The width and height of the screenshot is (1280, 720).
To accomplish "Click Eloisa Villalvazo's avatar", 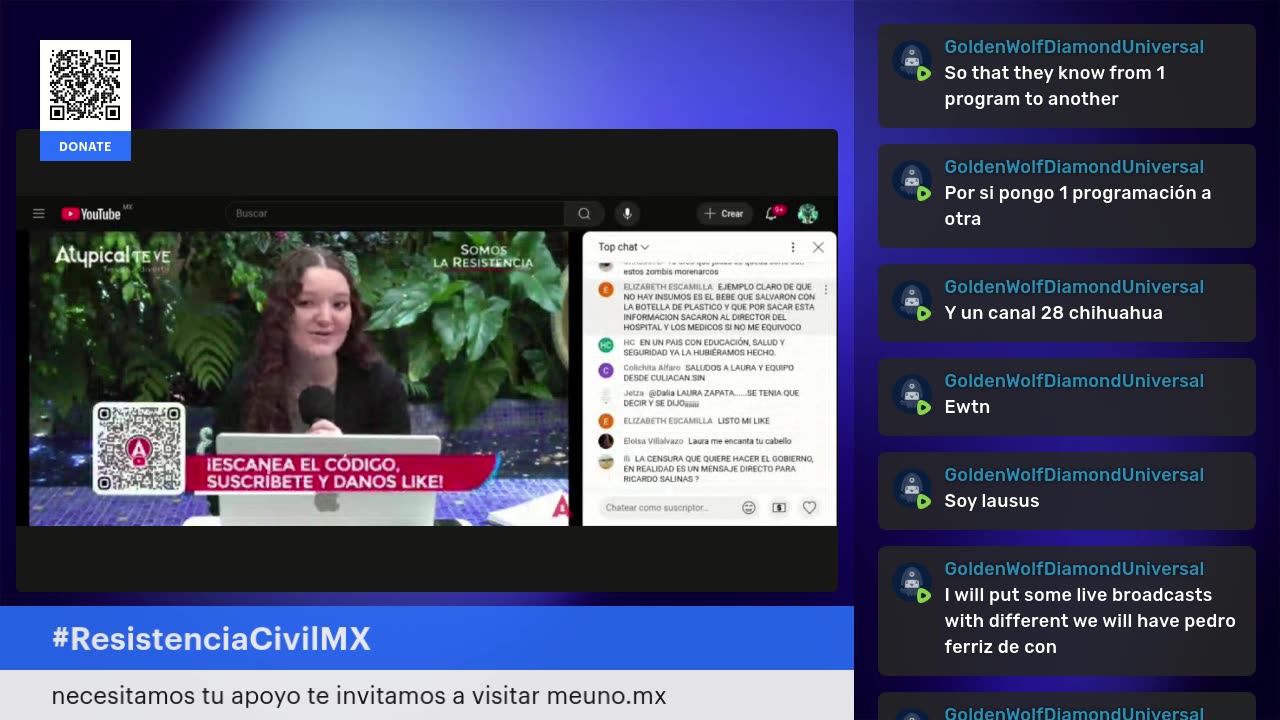I will coord(605,441).
